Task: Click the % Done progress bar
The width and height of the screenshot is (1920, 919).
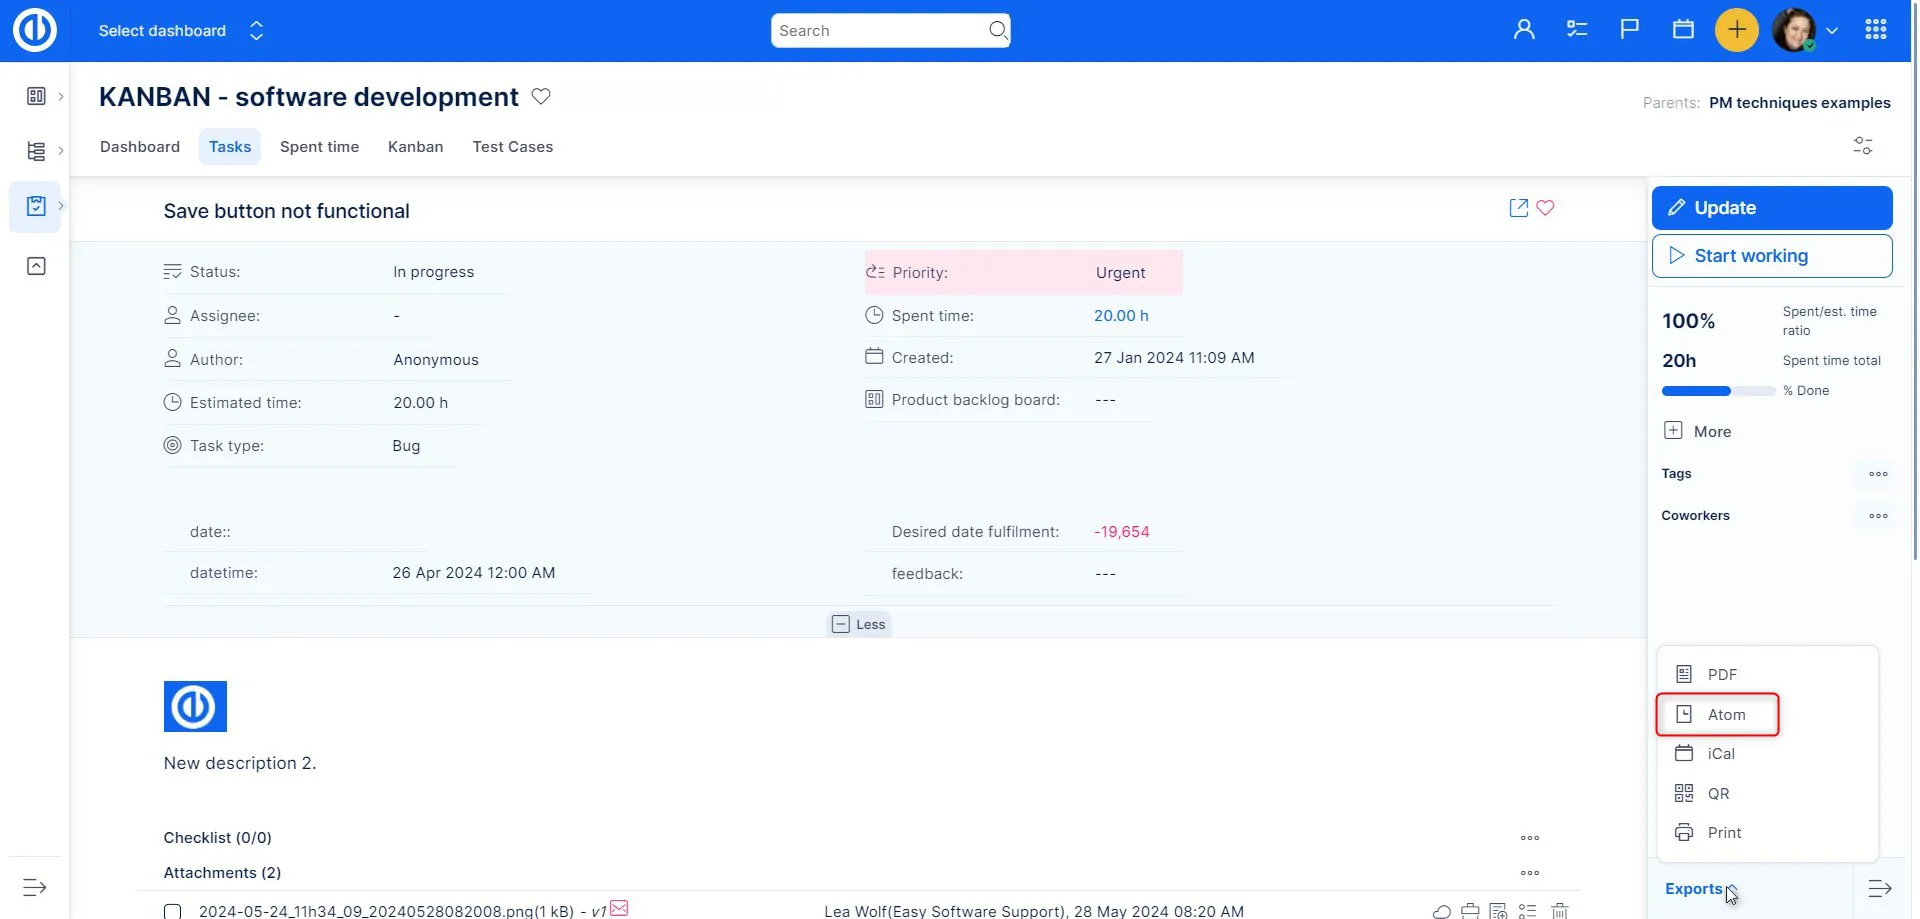Action: (1717, 391)
